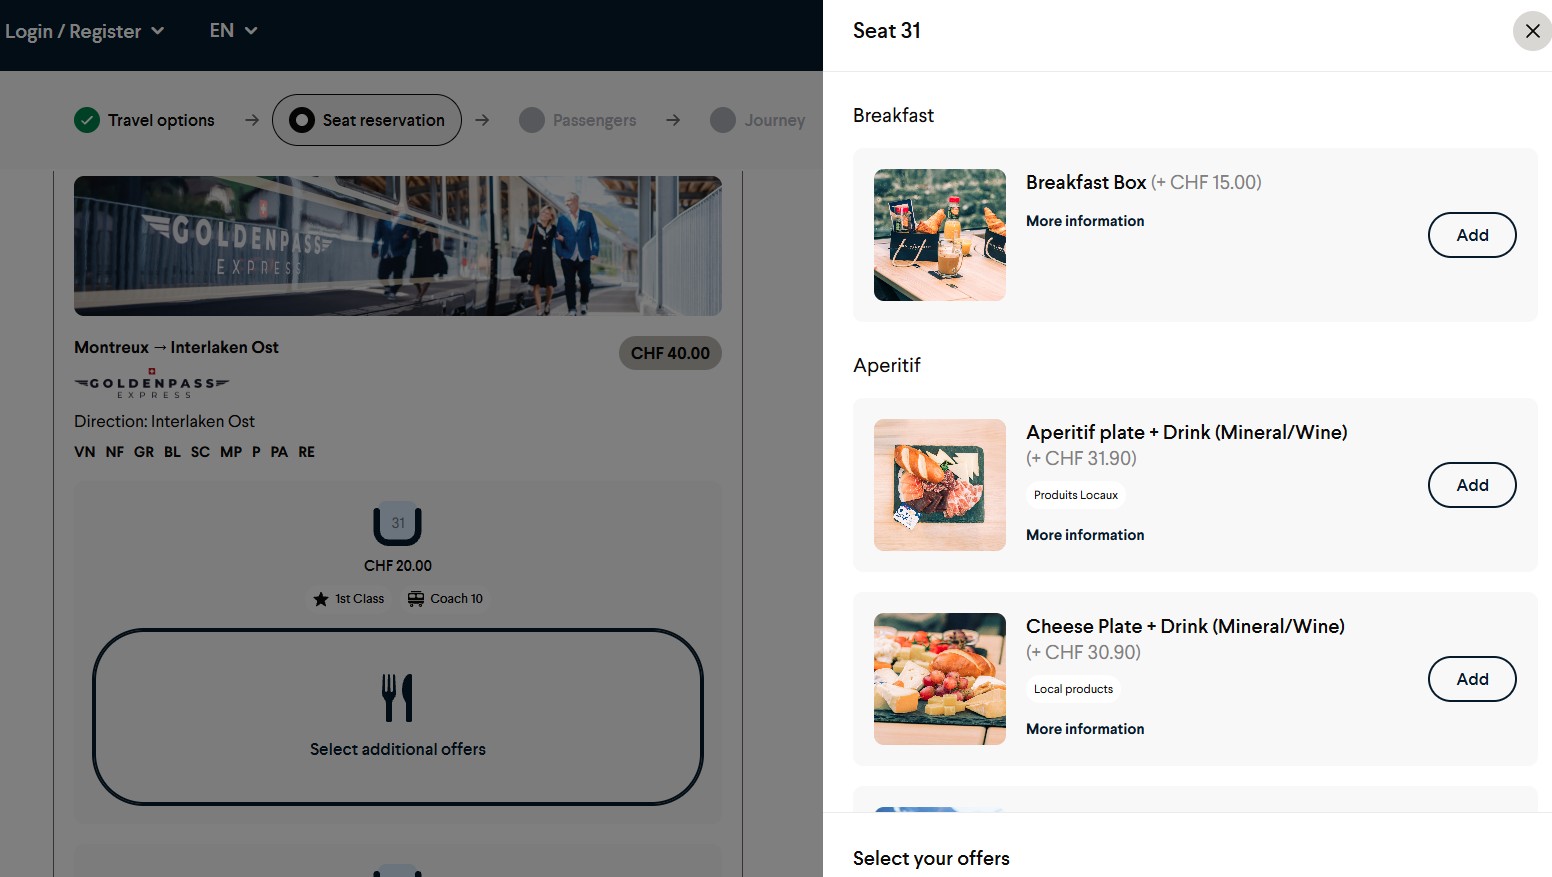Go to the Passengers step
This screenshot has height=877, width=1552.
[x=578, y=120]
